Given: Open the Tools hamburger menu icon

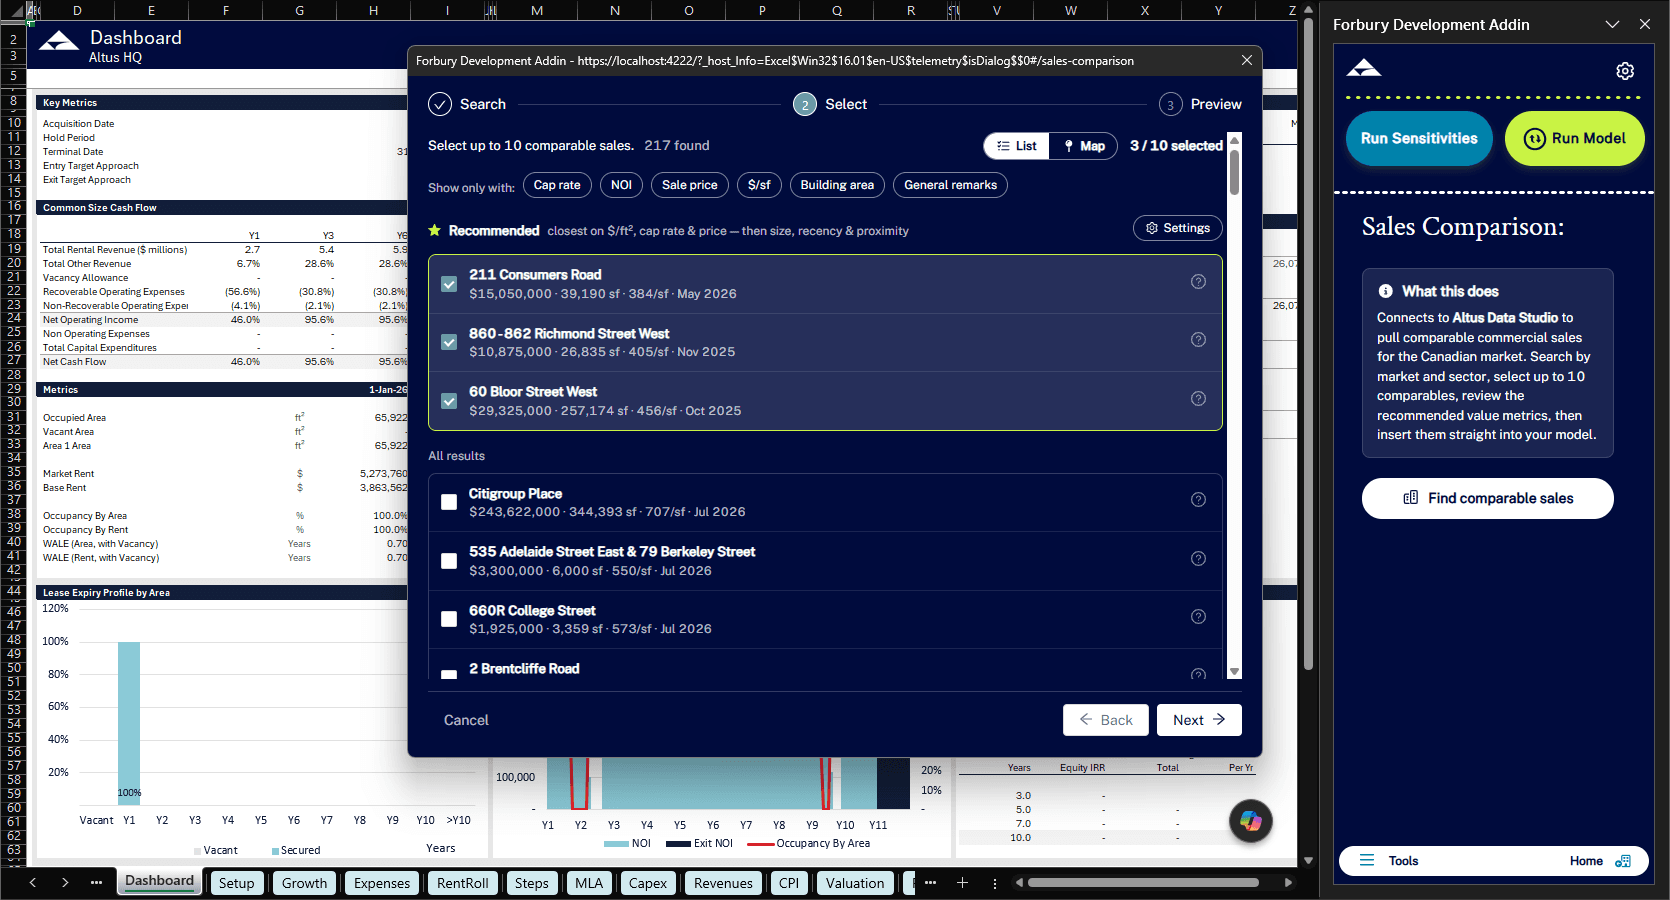Looking at the screenshot, I should (x=1367, y=860).
